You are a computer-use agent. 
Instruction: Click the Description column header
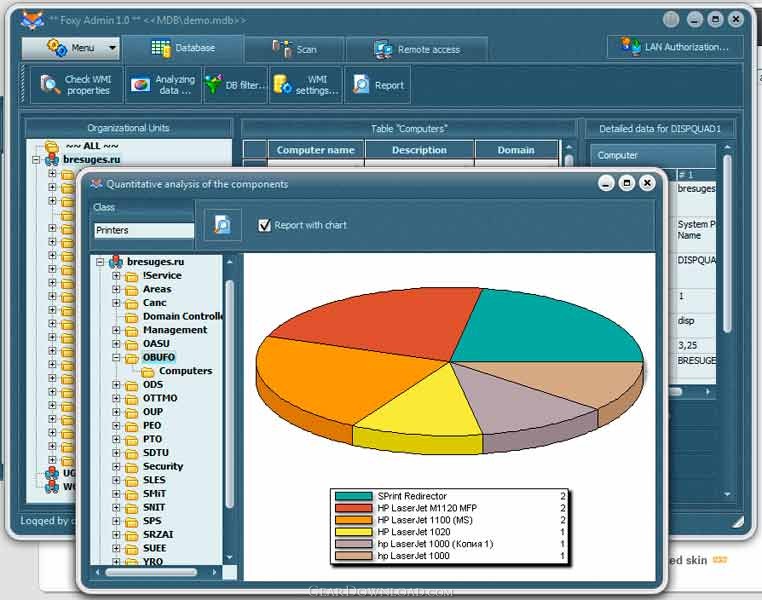tap(419, 150)
